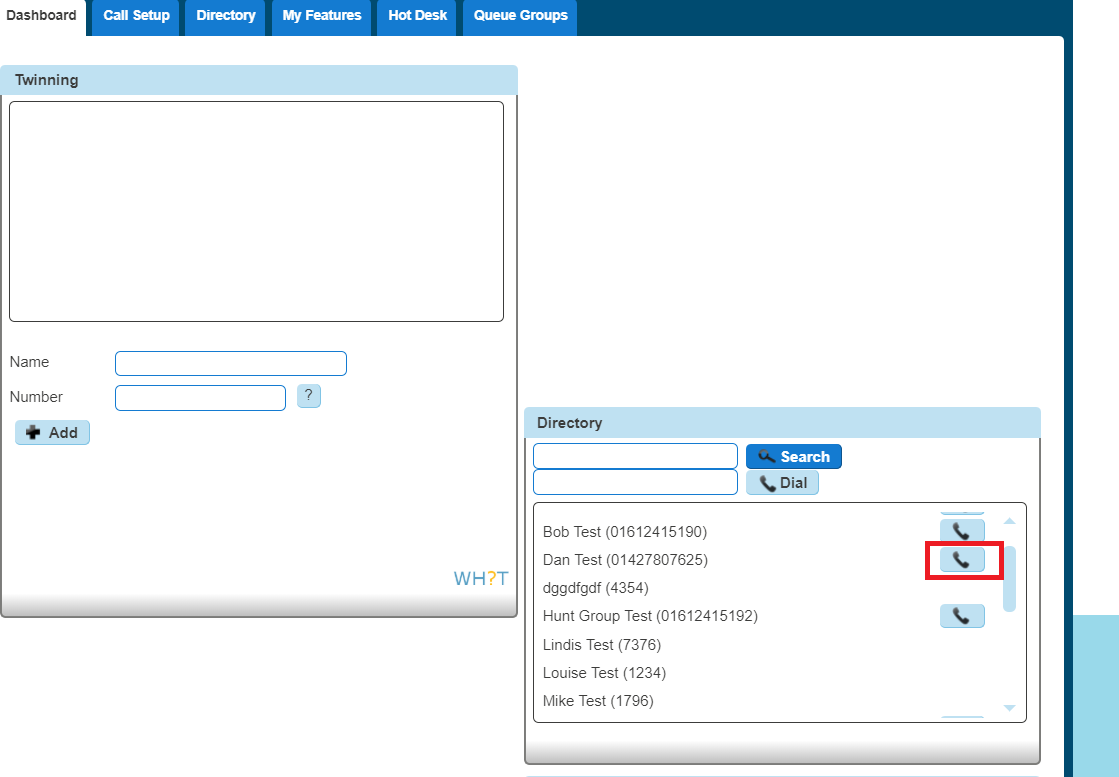Open the Directory tab

coord(226,16)
